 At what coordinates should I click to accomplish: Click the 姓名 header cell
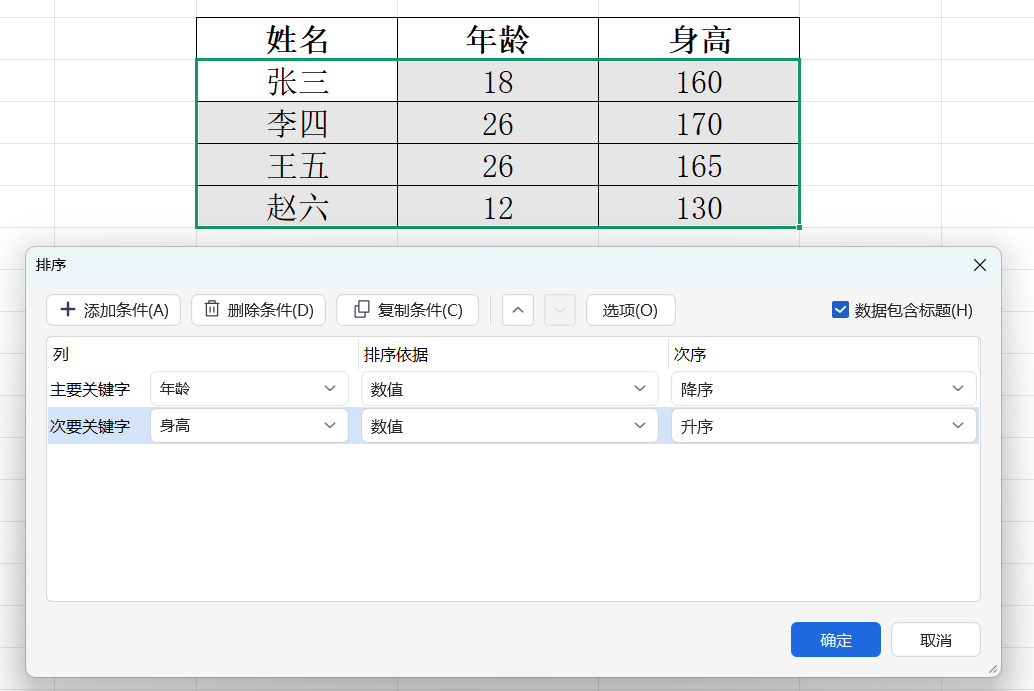point(297,39)
